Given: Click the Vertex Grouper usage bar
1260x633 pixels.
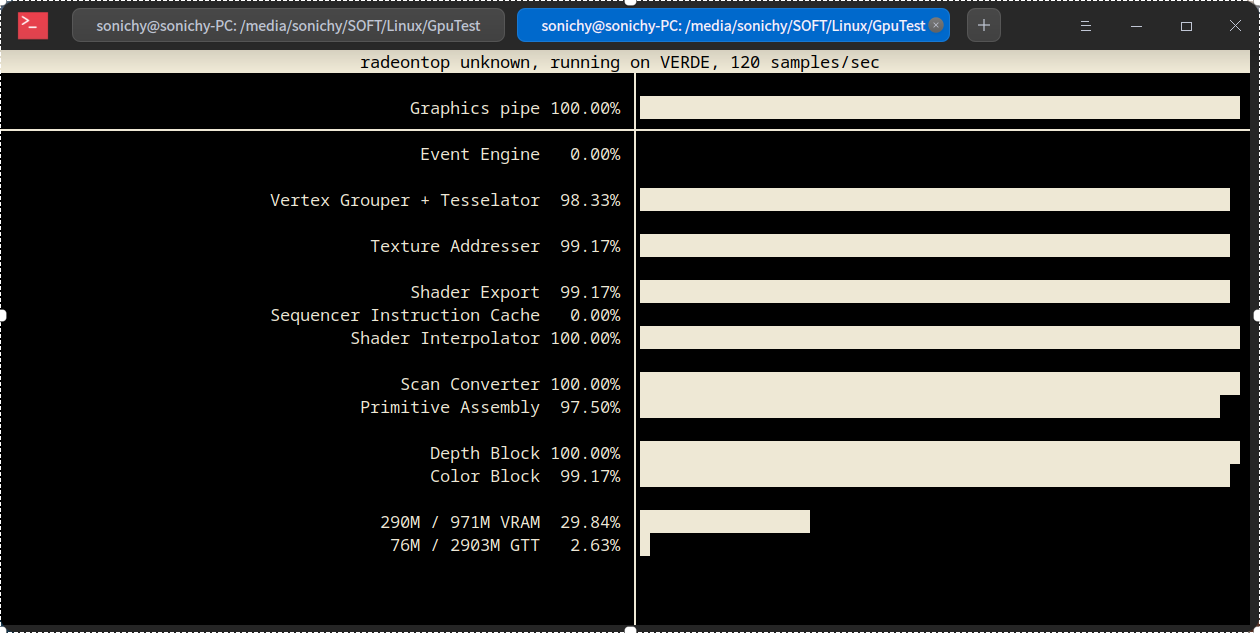Looking at the screenshot, I should pos(935,200).
